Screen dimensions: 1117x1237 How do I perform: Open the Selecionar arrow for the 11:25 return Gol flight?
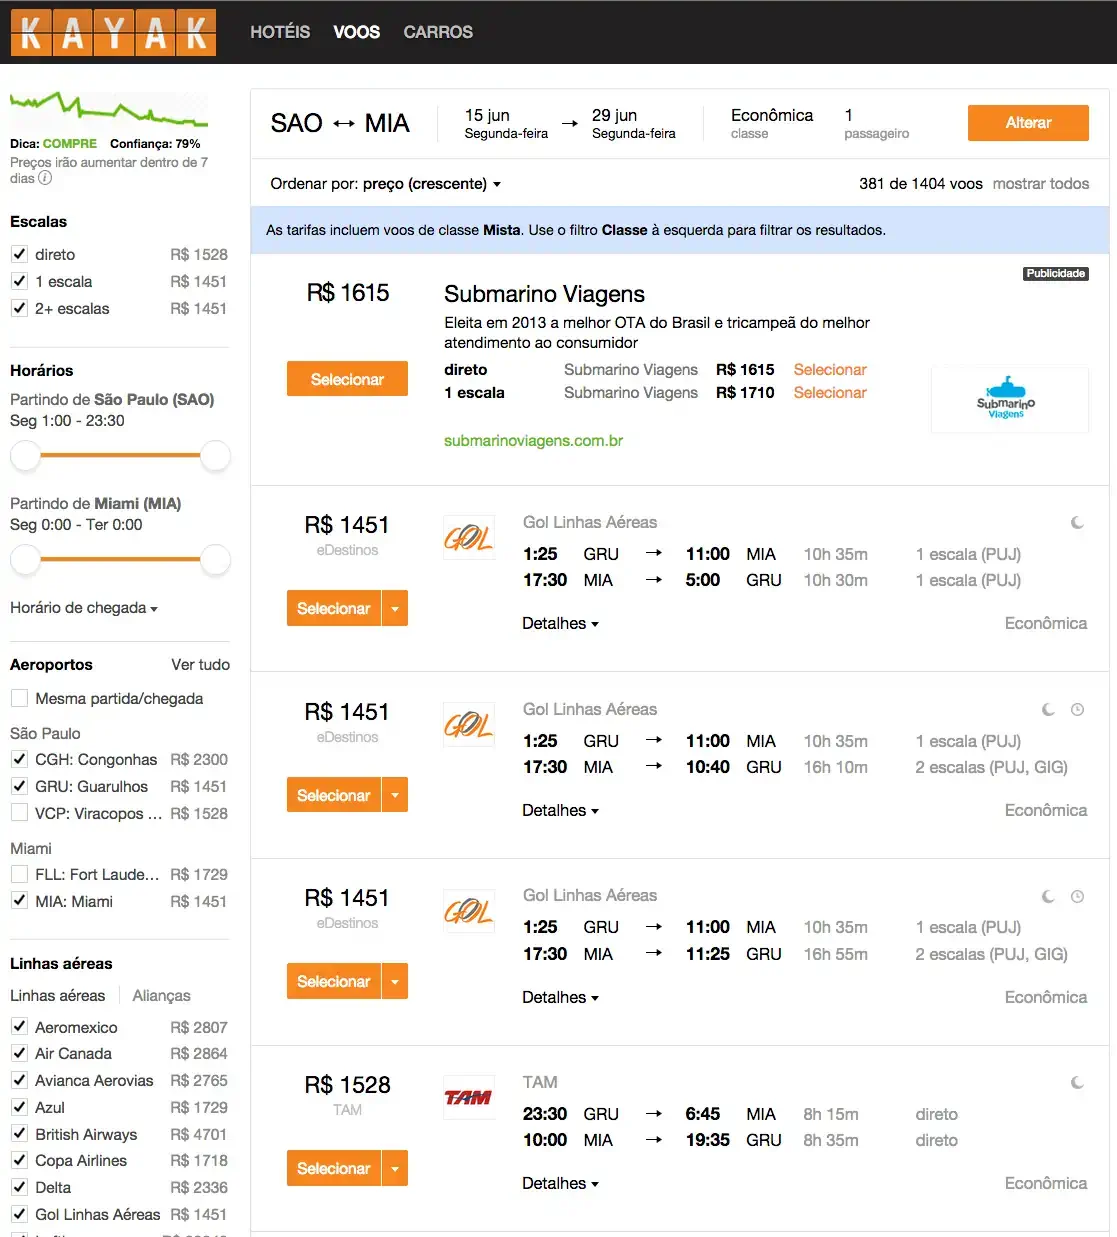coord(395,982)
